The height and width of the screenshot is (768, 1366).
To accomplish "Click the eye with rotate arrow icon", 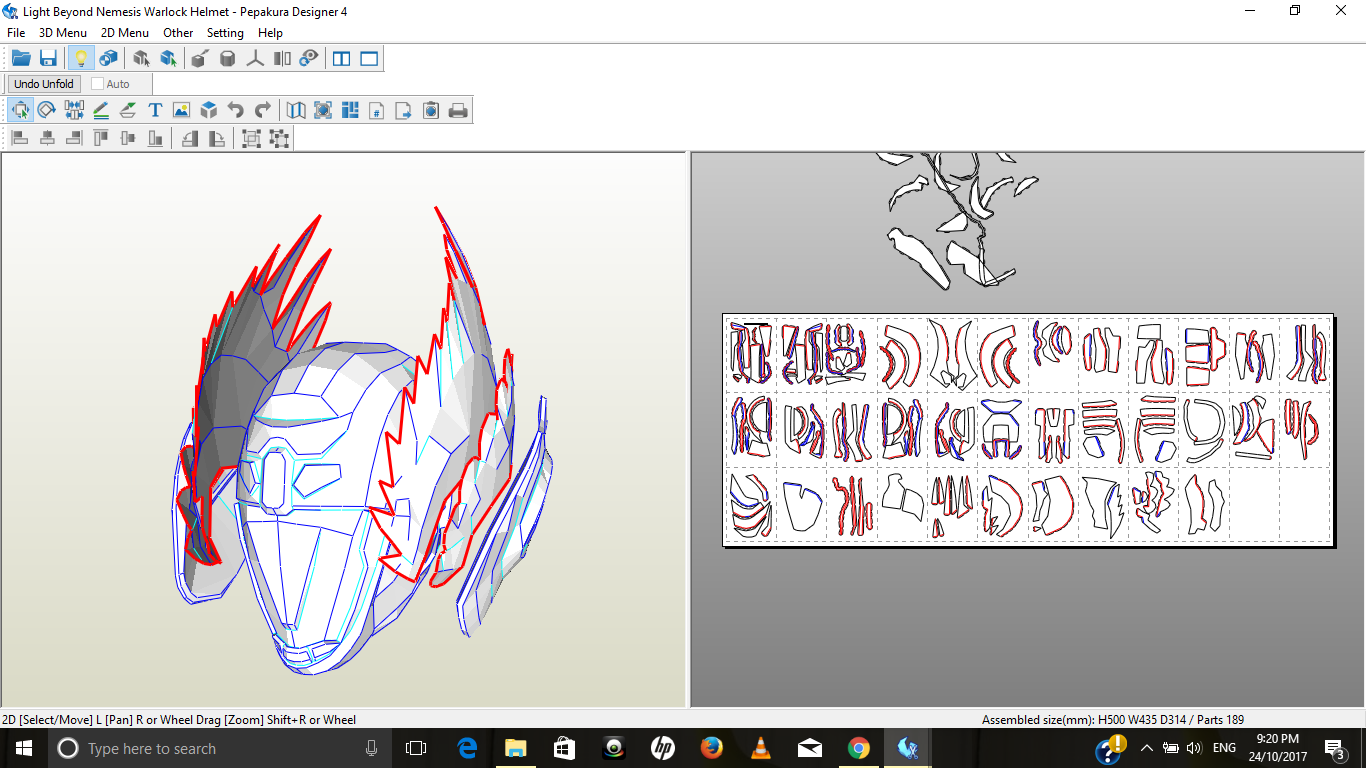I will tap(309, 59).
